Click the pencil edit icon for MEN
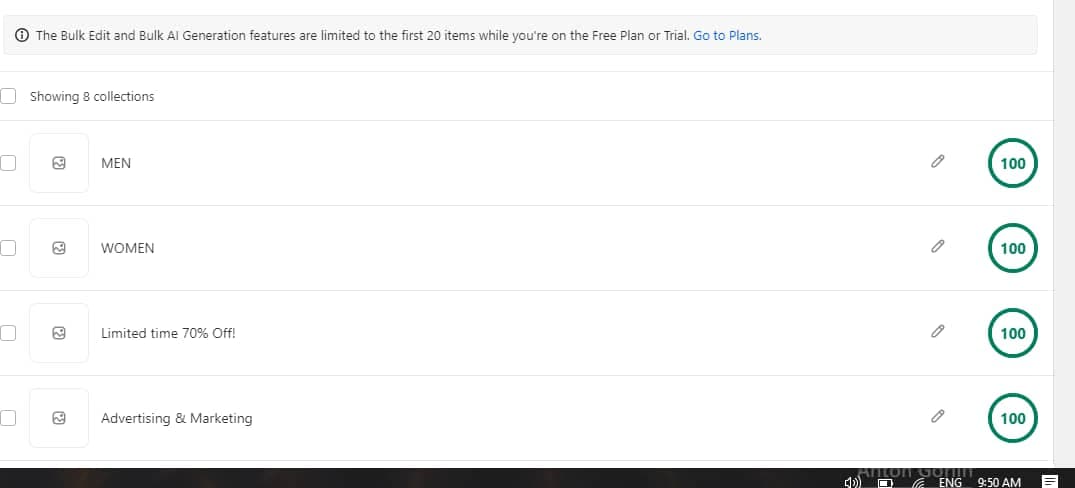The height and width of the screenshot is (488, 1075). 937,162
